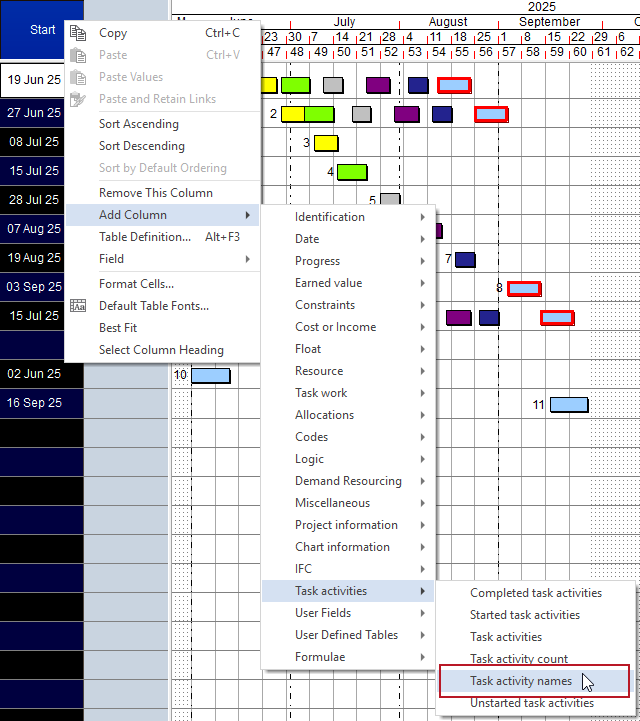Click the Copy icon in context menu
Image resolution: width=640 pixels, height=721 pixels.
click(78, 33)
